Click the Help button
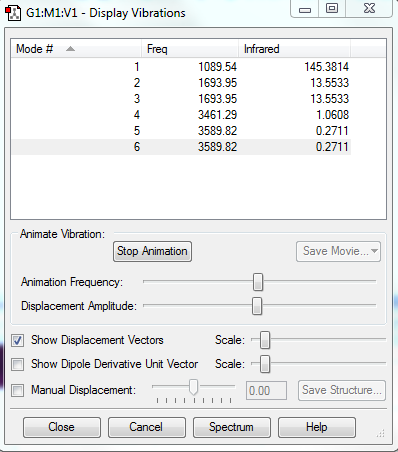The height and width of the screenshot is (452, 398). [317, 427]
